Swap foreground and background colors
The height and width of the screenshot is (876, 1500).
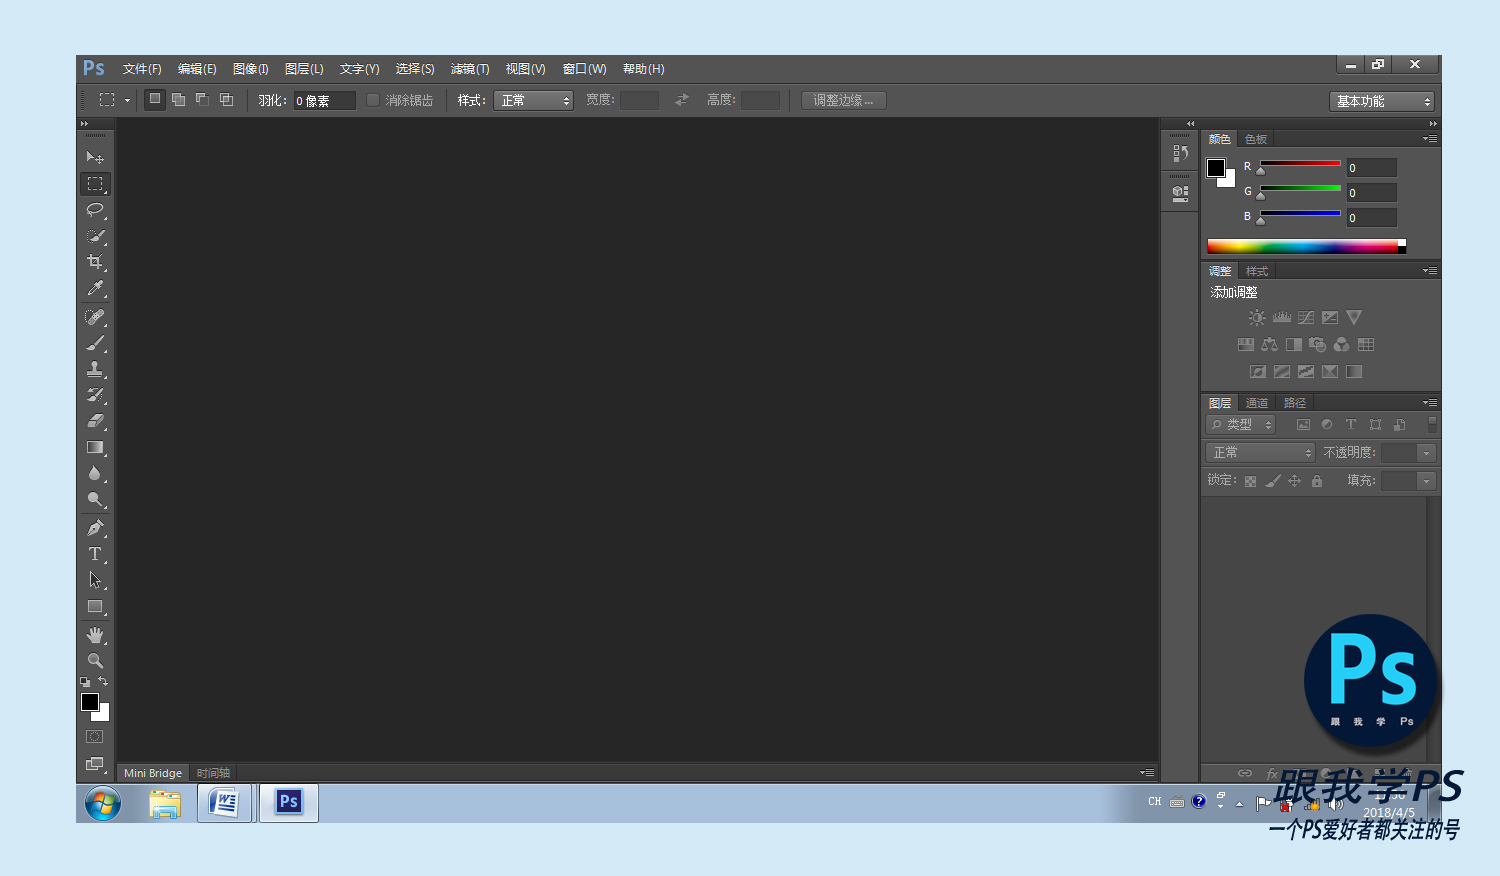tap(103, 682)
